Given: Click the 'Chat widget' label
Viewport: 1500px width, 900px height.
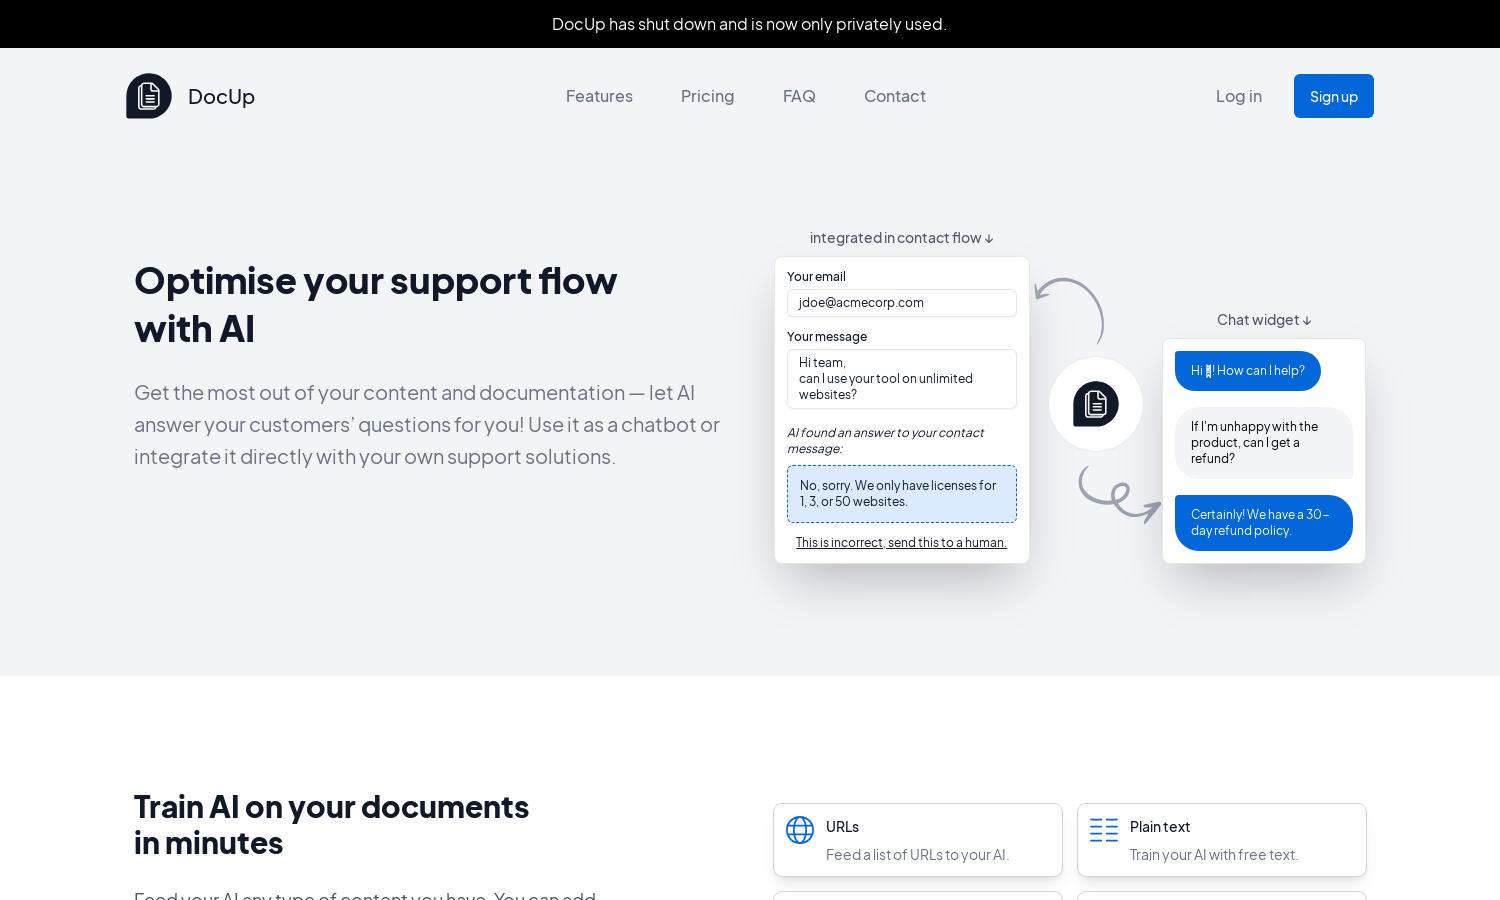Looking at the screenshot, I should pyautogui.click(x=1264, y=320).
